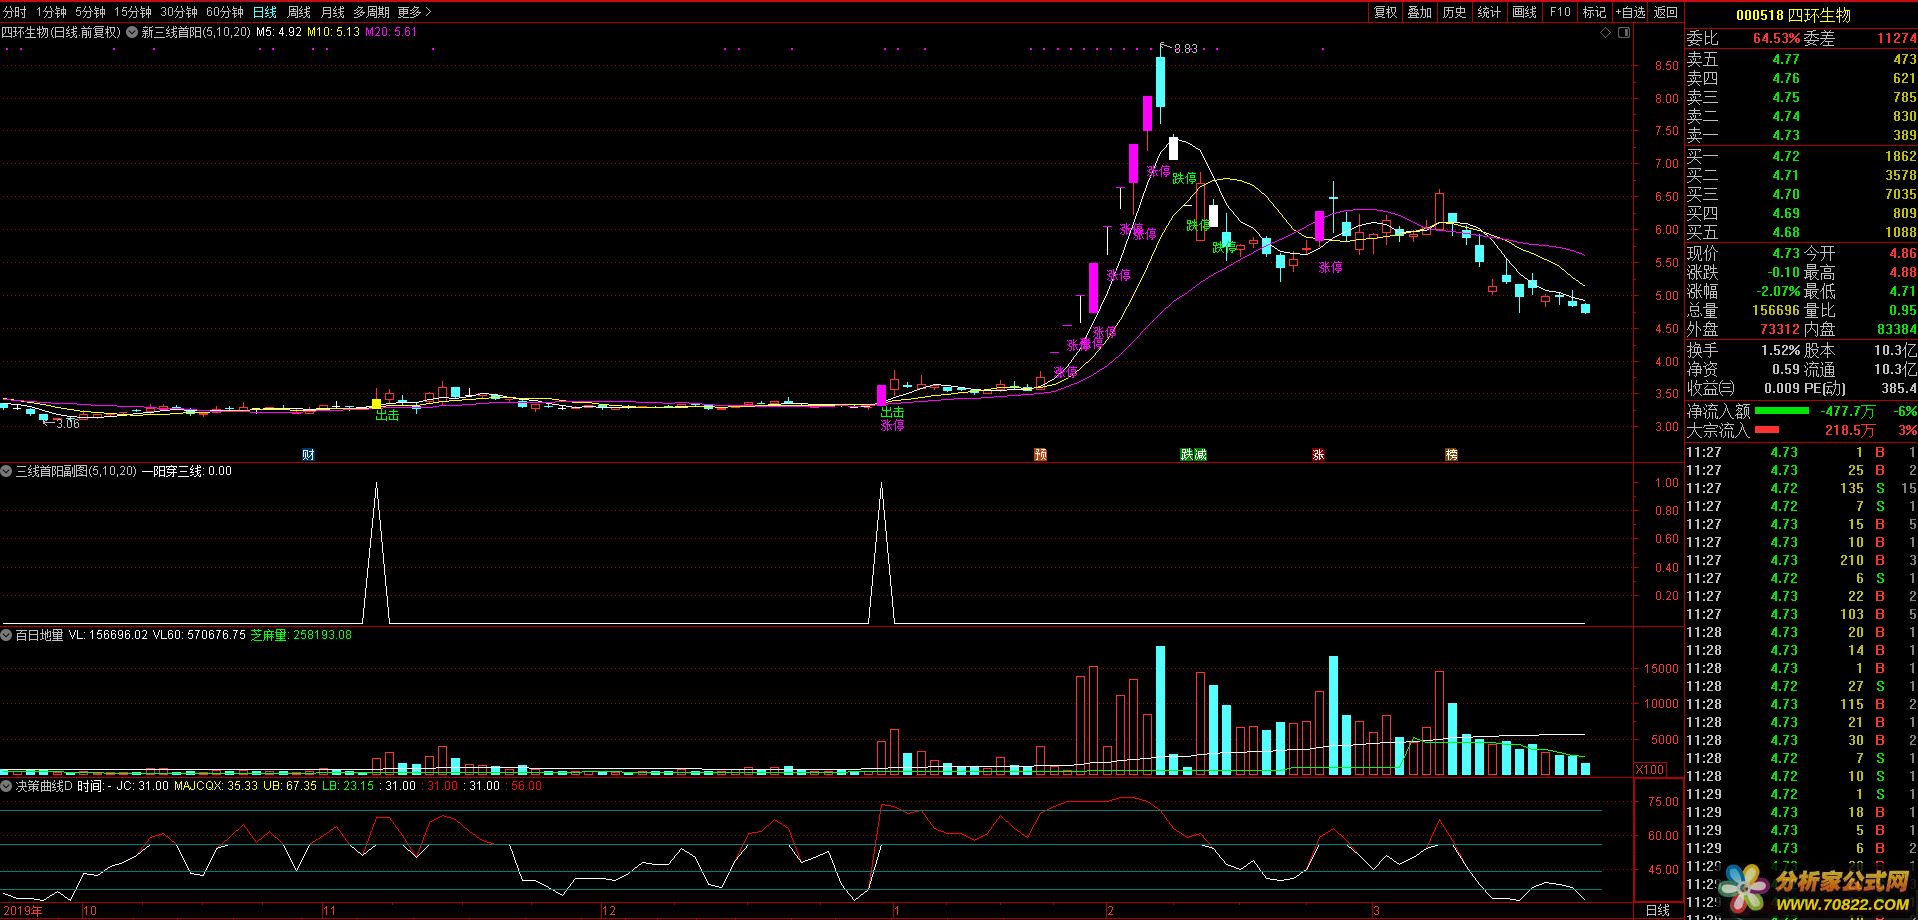Click the X100 volume unit label
The image size is (1918, 920).
coord(1650,769)
